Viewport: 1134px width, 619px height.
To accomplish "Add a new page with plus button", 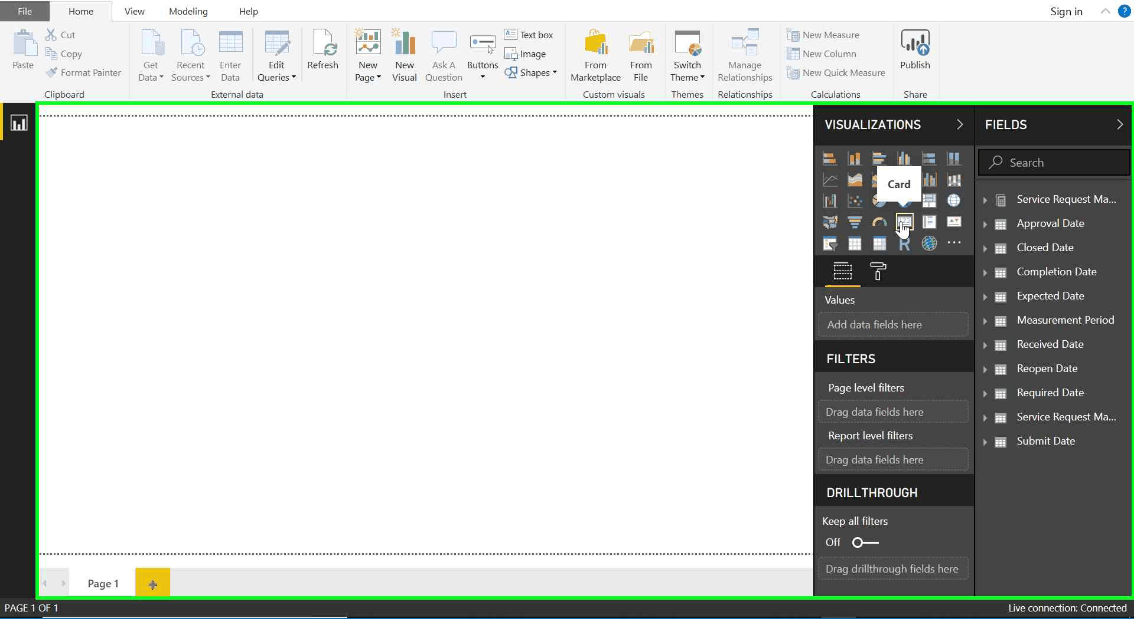I will tap(153, 583).
